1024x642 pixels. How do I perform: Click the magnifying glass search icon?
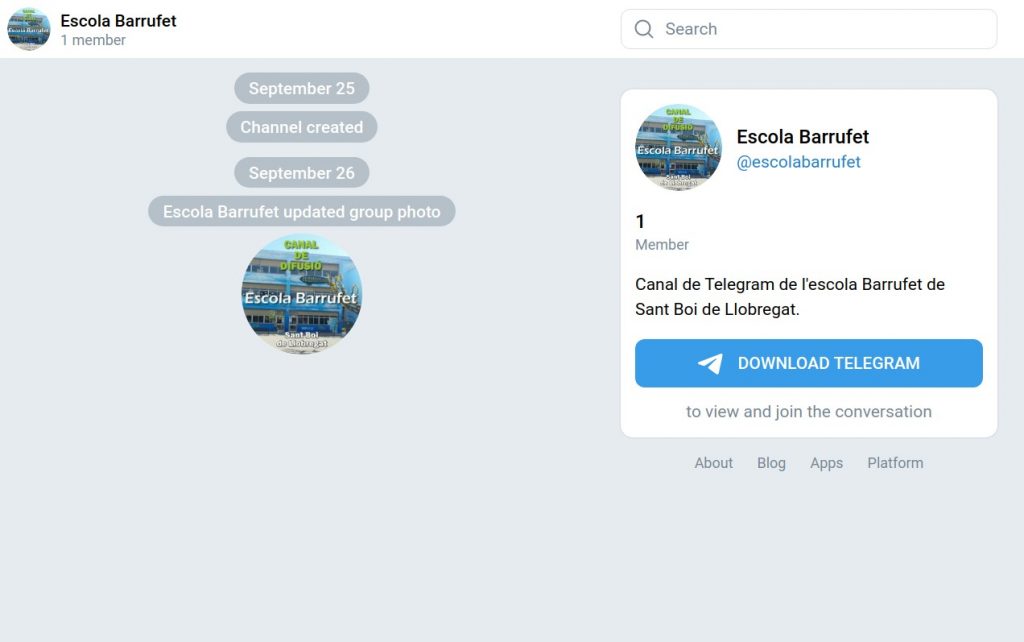(644, 29)
